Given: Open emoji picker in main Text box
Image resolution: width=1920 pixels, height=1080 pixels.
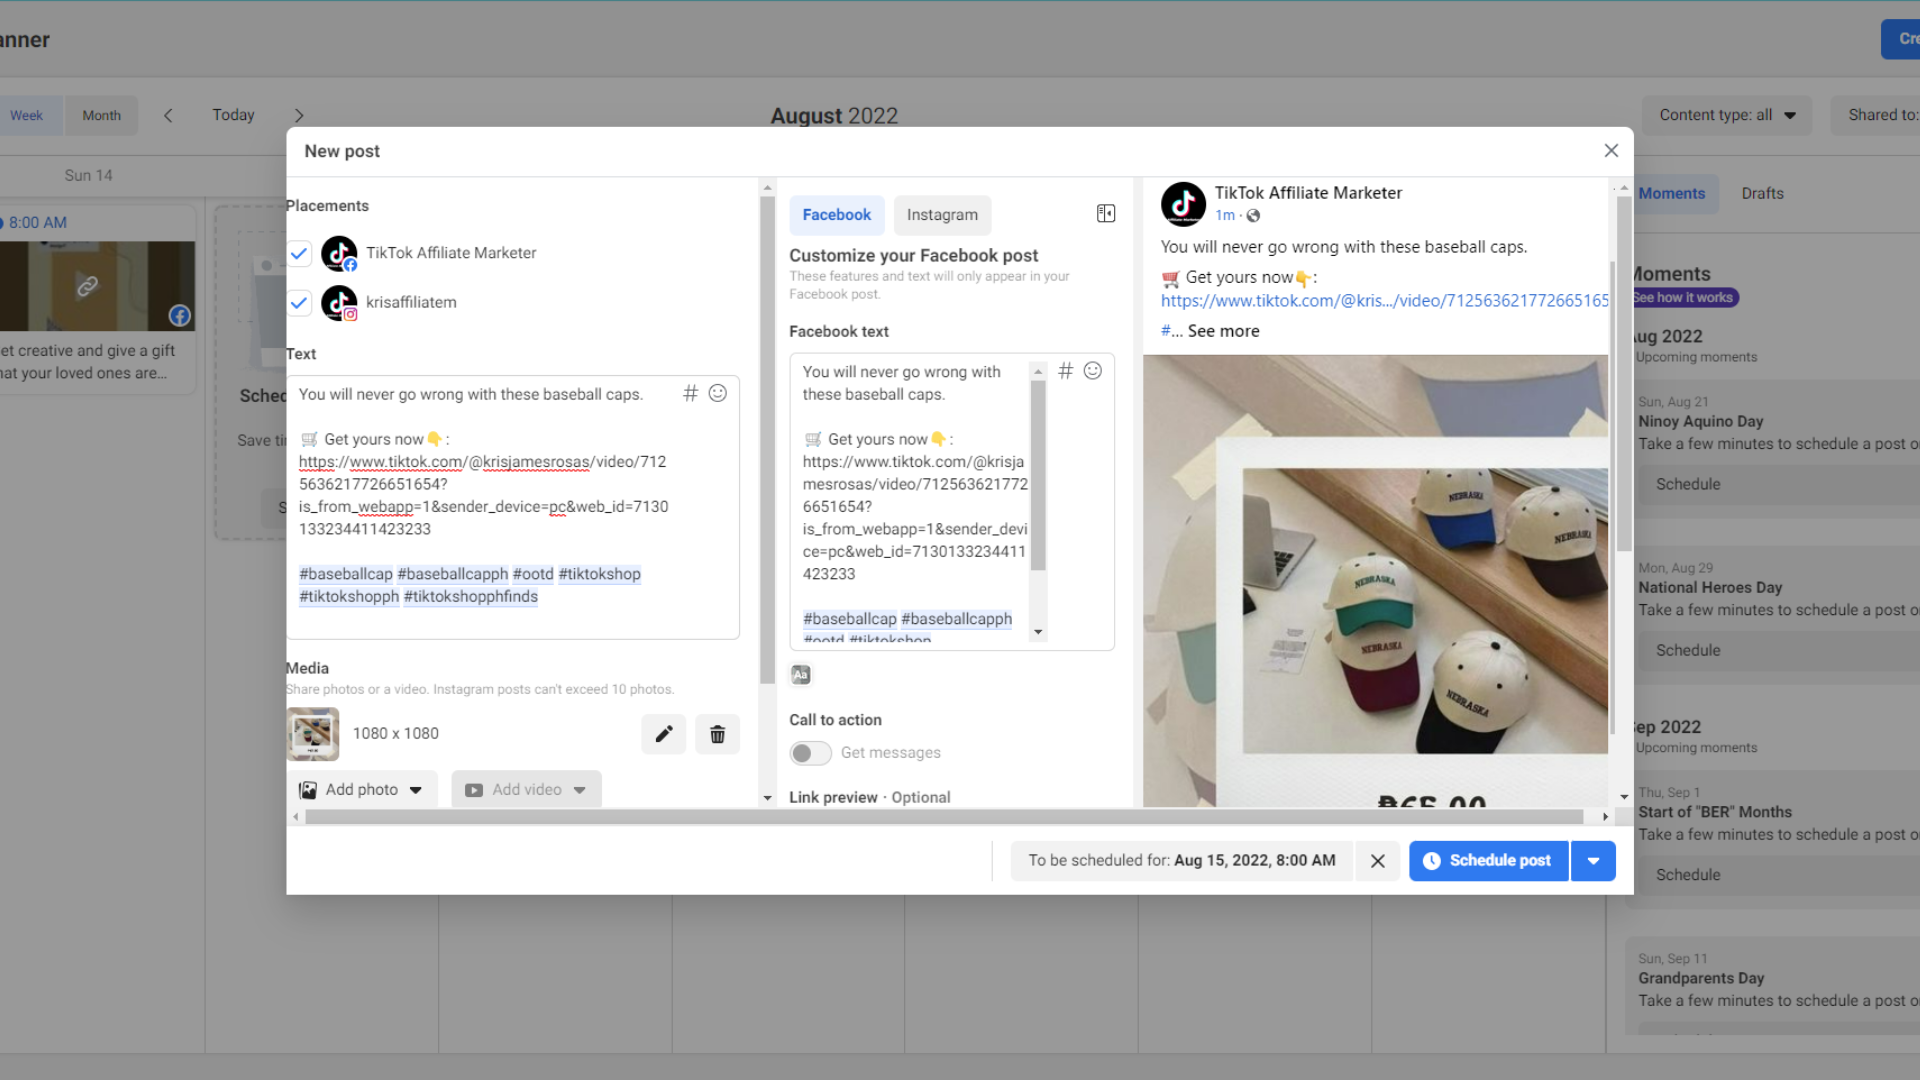Looking at the screenshot, I should 718,393.
